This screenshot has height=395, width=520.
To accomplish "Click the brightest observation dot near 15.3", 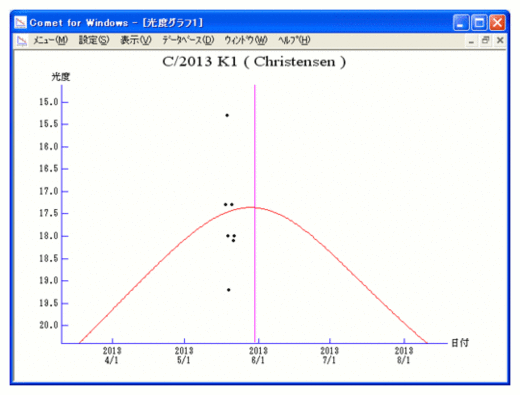I will point(227,115).
